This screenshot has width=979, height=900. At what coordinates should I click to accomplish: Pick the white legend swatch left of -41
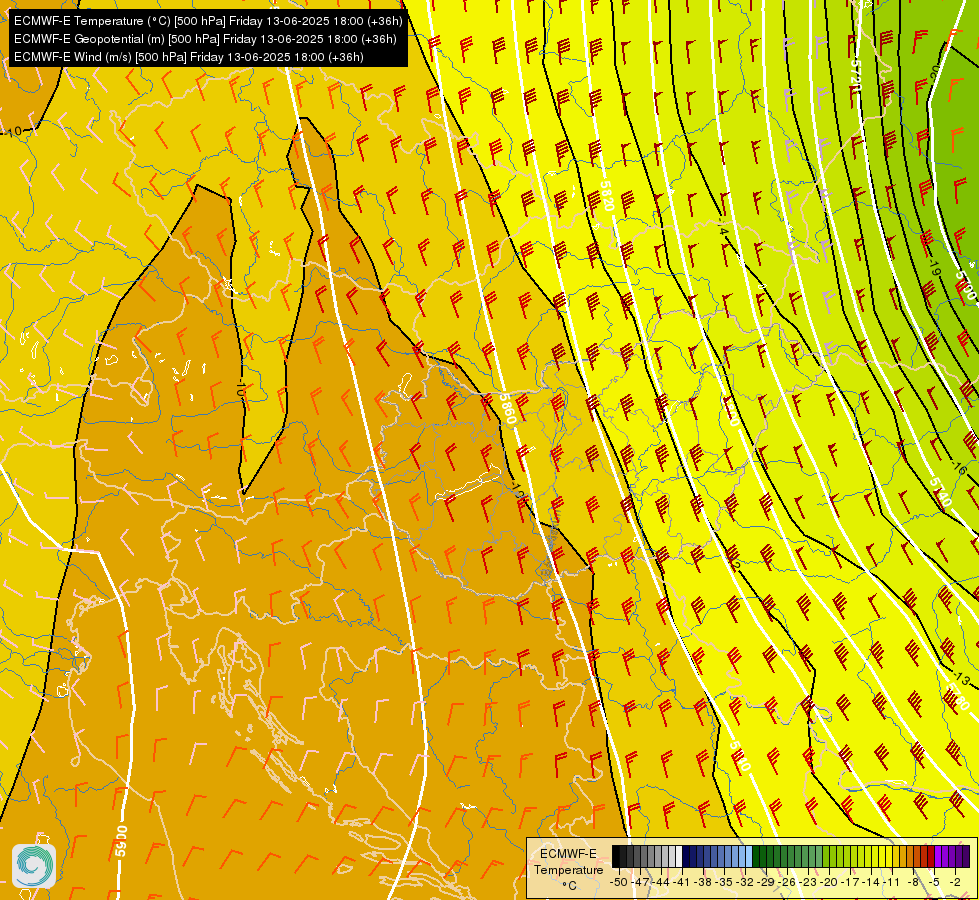[x=679, y=856]
